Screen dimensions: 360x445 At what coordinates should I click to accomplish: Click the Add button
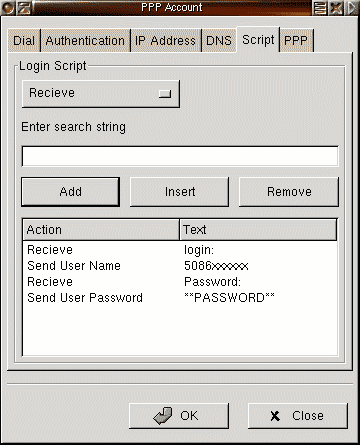[x=70, y=192]
